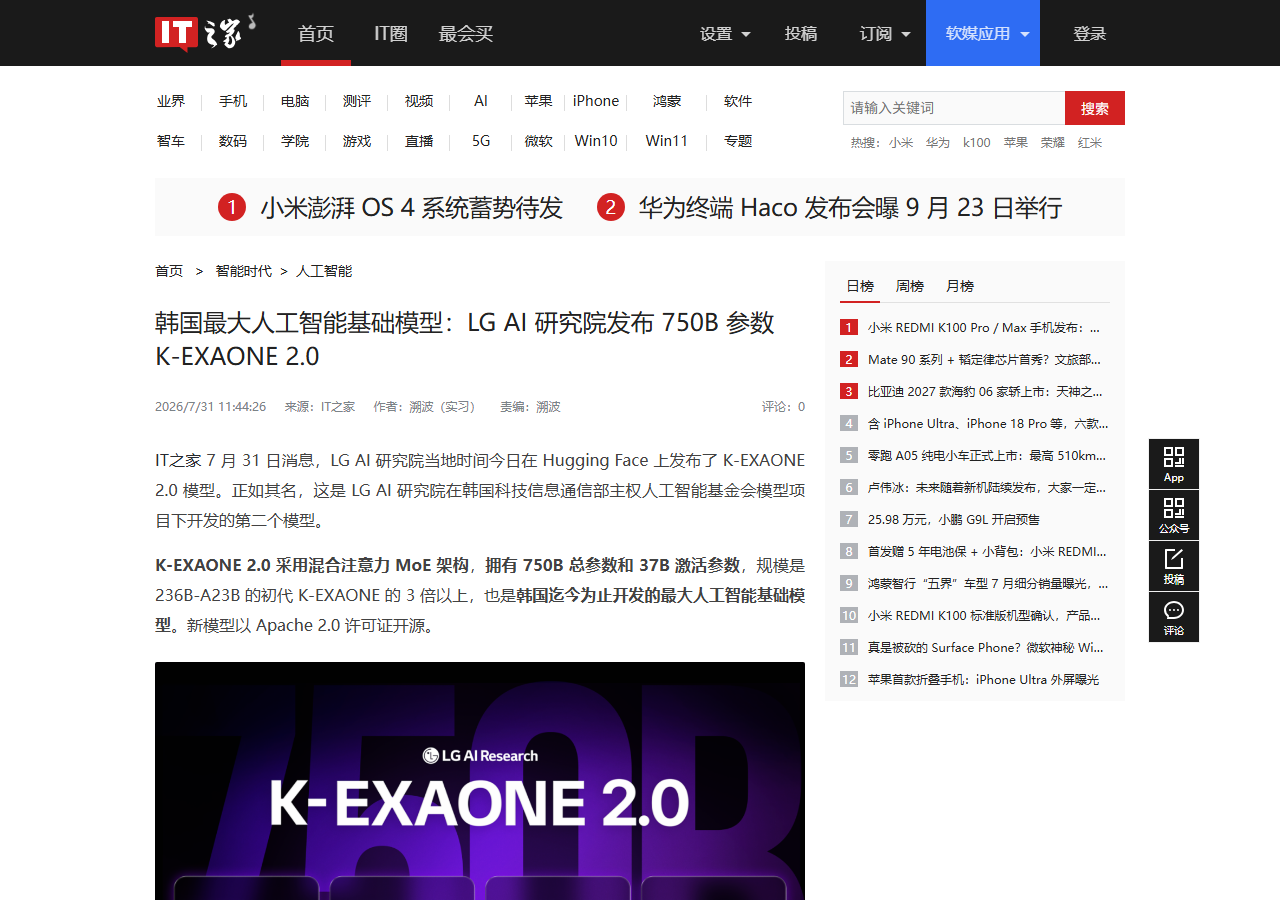The image size is (1280, 900).
Task: Open the 微软 category
Action: pyautogui.click(x=539, y=141)
